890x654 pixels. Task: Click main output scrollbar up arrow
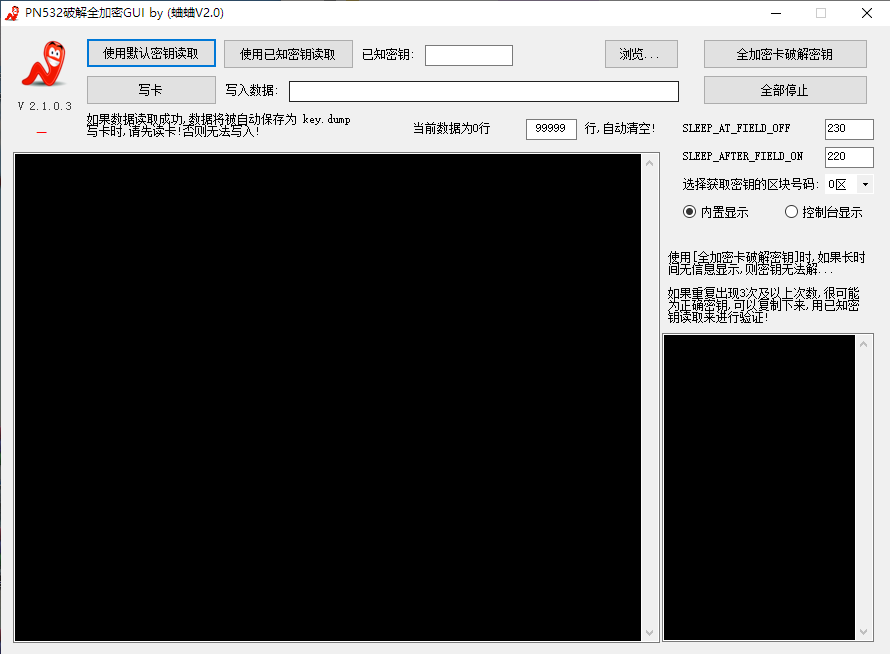click(x=649, y=164)
